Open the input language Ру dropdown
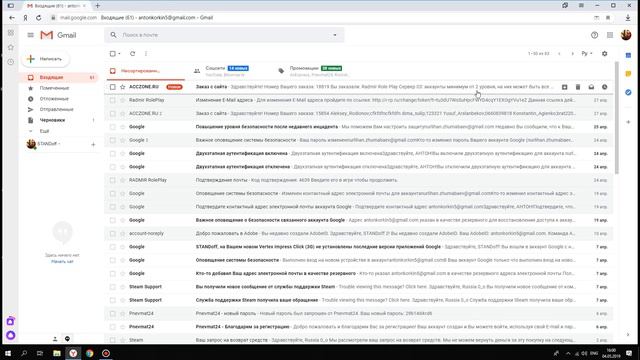Screen dimensions: 640x360 (x=587, y=53)
